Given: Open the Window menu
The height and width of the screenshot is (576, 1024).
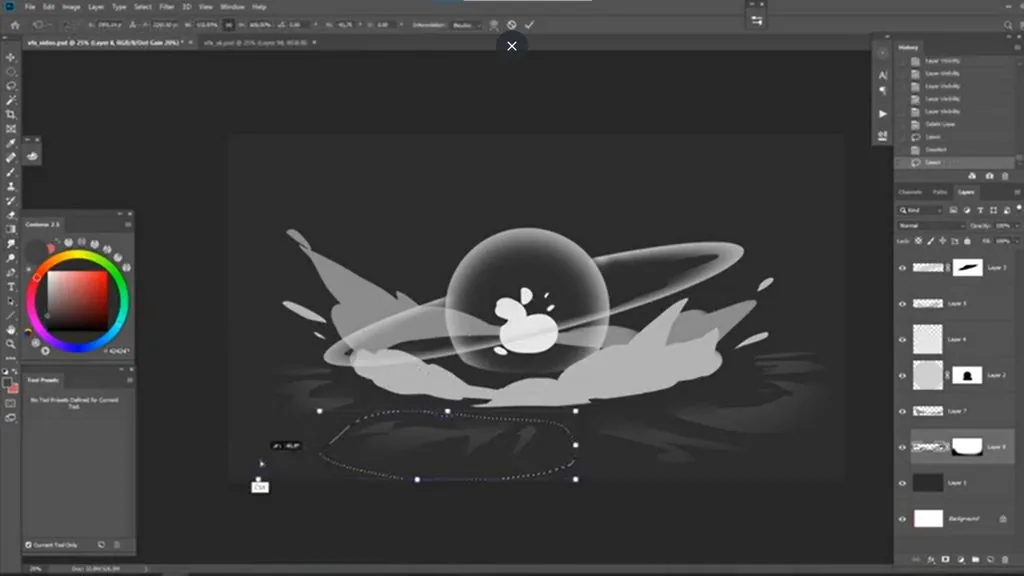Looking at the screenshot, I should [232, 7].
